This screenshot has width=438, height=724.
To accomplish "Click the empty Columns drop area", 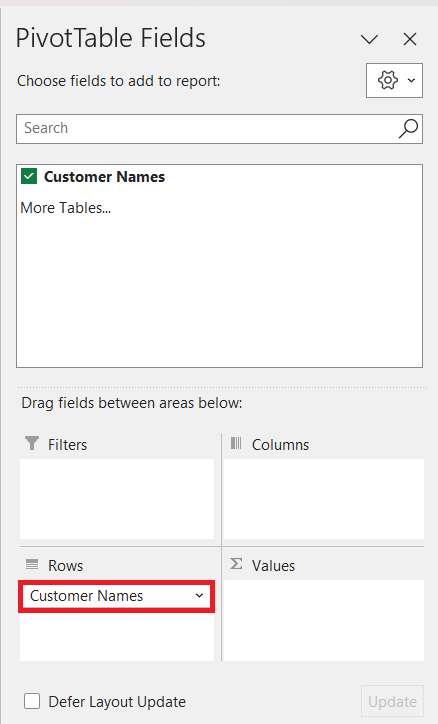I will tap(324, 499).
